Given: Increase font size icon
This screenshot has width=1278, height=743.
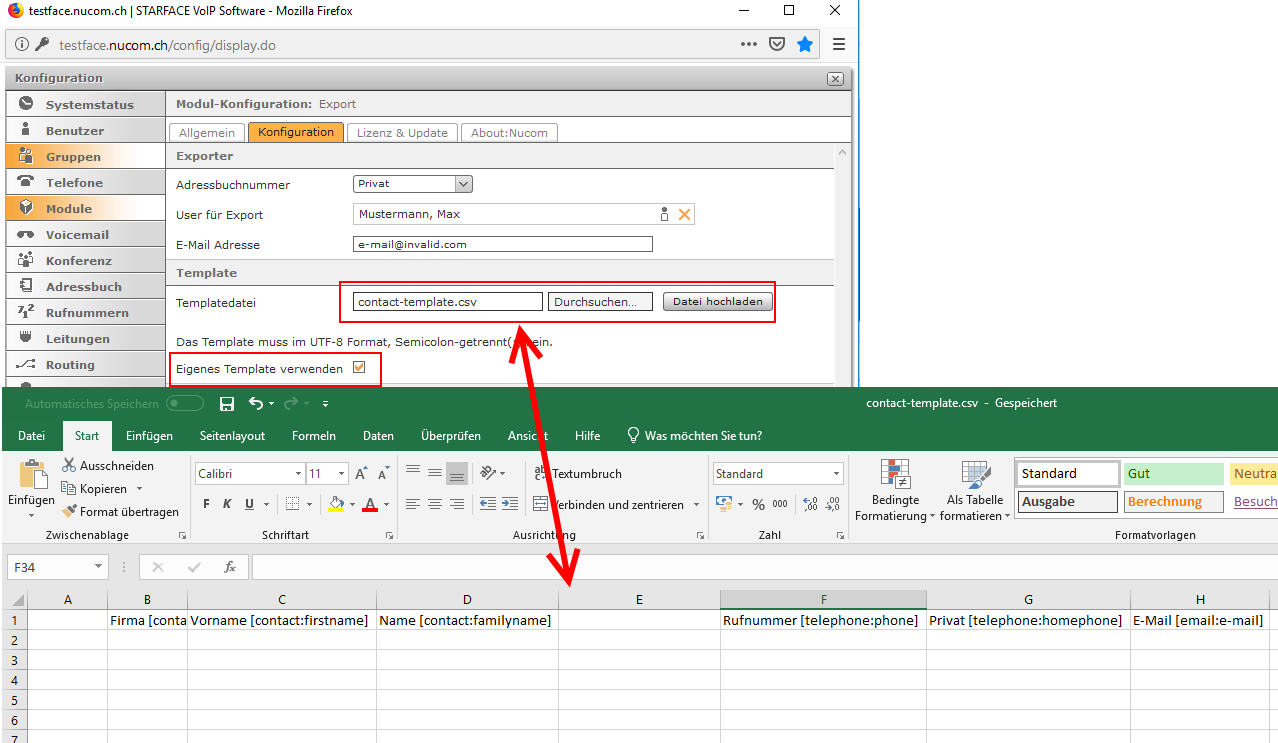Looking at the screenshot, I should coord(361,474).
